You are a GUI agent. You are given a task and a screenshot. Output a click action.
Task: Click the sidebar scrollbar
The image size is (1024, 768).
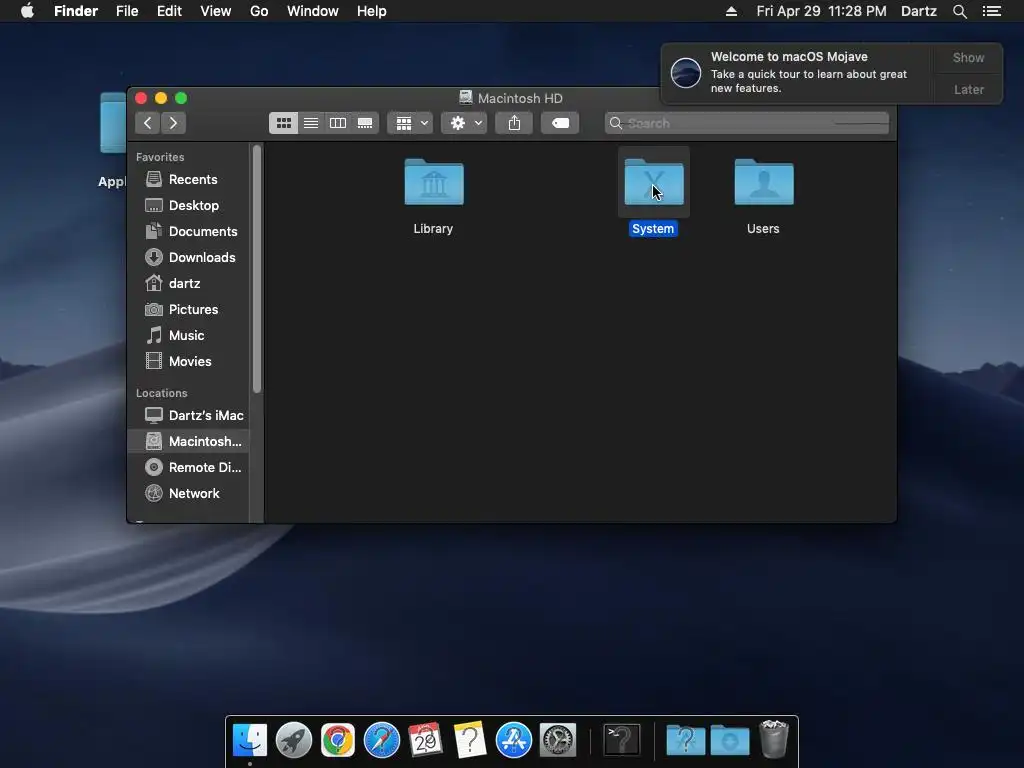[x=257, y=269]
